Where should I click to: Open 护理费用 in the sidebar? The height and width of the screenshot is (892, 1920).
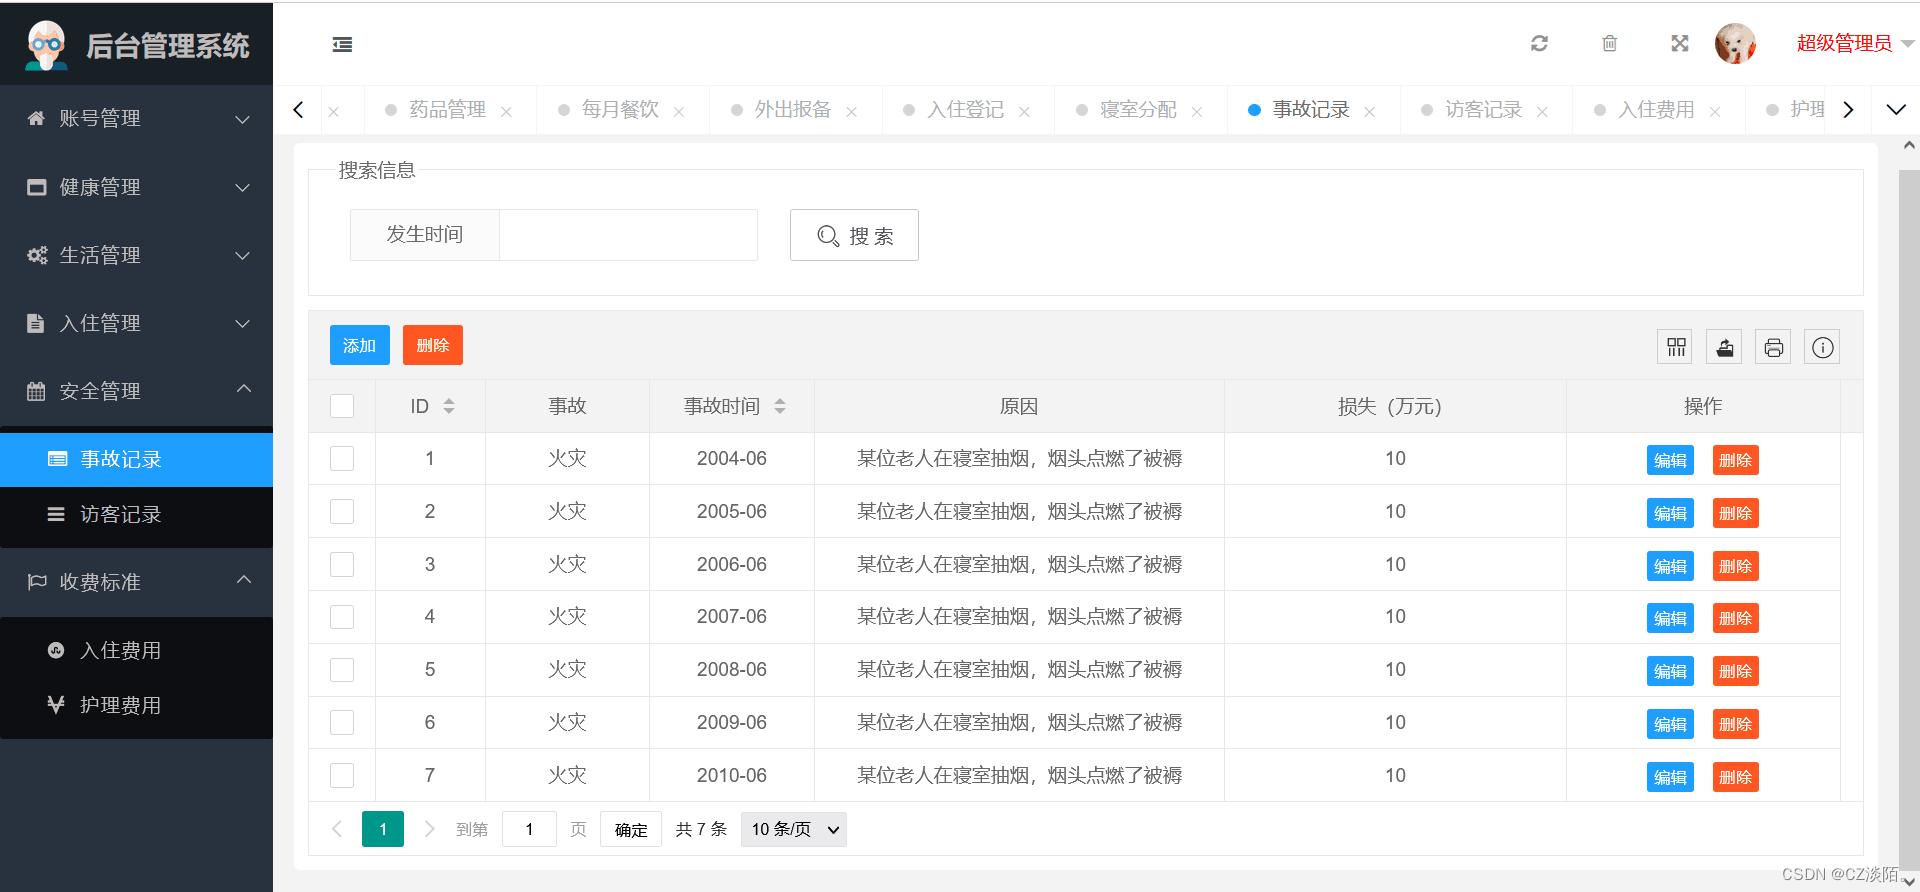pos(136,705)
